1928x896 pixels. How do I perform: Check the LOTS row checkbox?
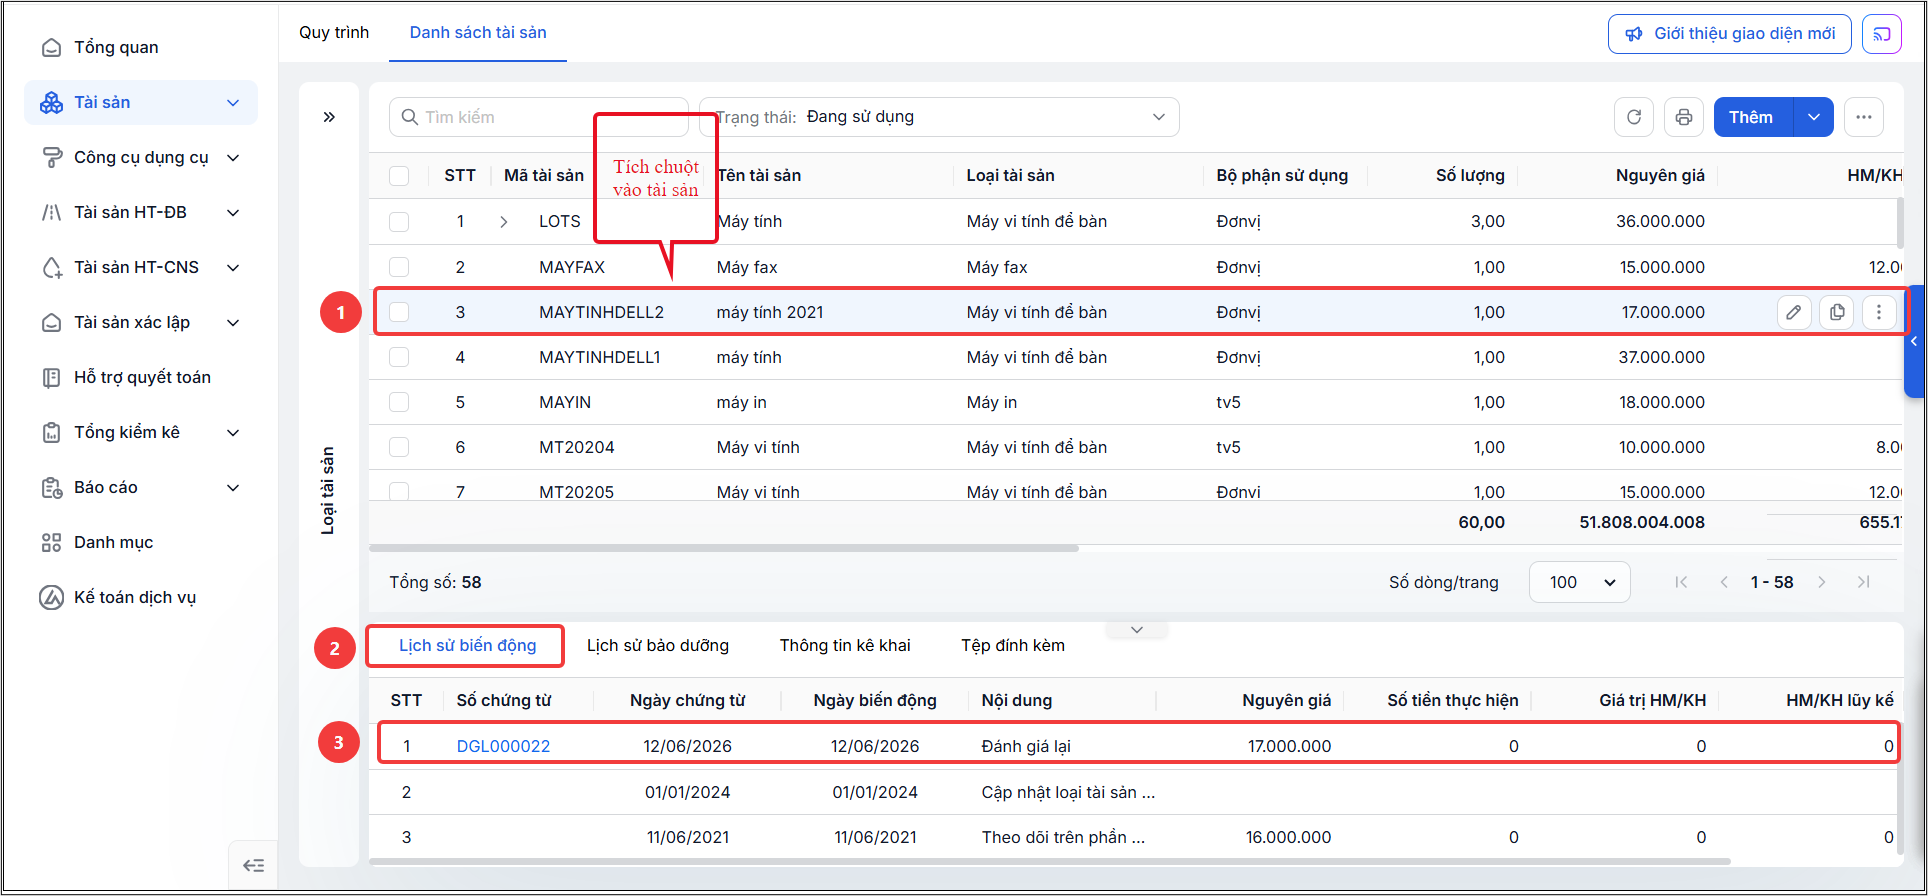tap(399, 222)
